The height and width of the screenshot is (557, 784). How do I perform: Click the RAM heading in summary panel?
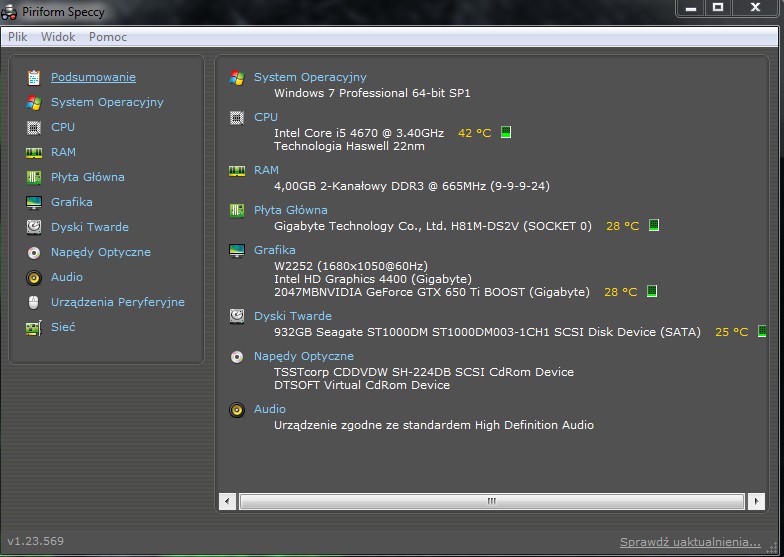tap(266, 170)
